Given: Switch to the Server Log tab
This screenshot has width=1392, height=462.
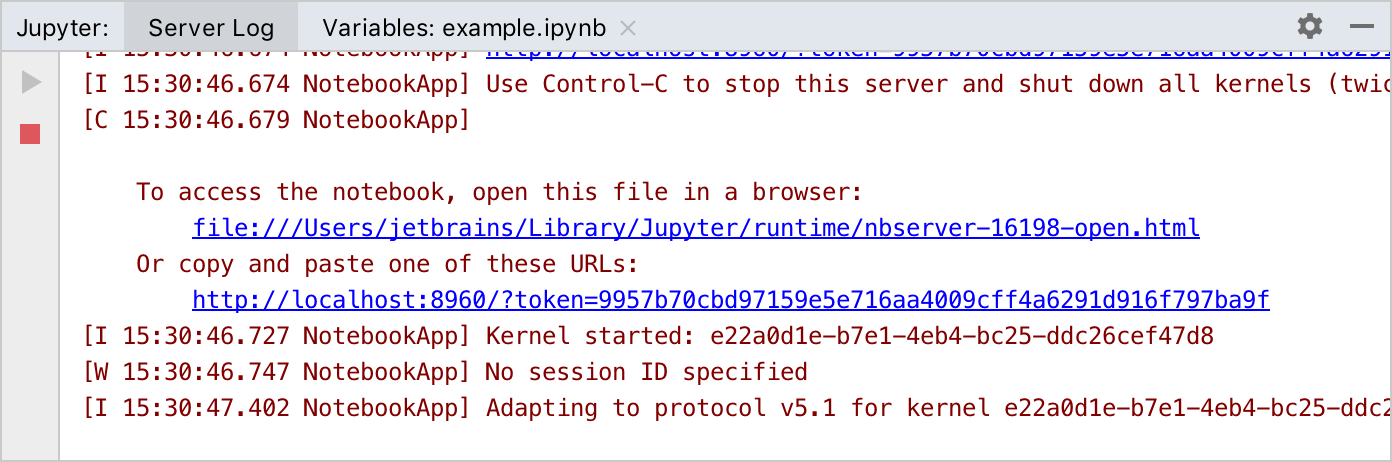Looking at the screenshot, I should click(210, 27).
